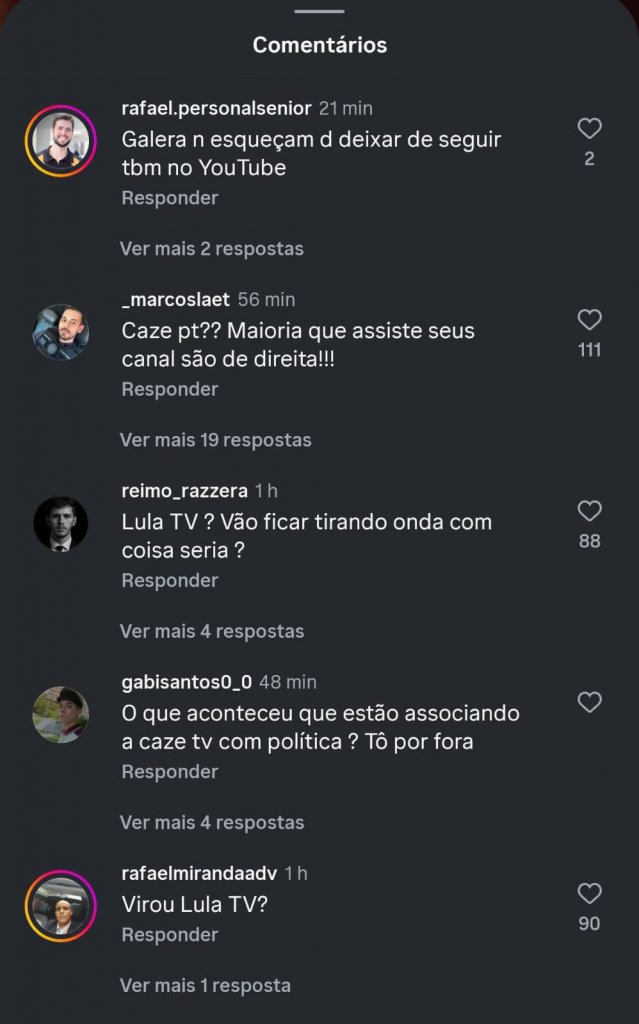
Task: Heart the gabisantos0_0 comment
Action: pyautogui.click(x=589, y=702)
